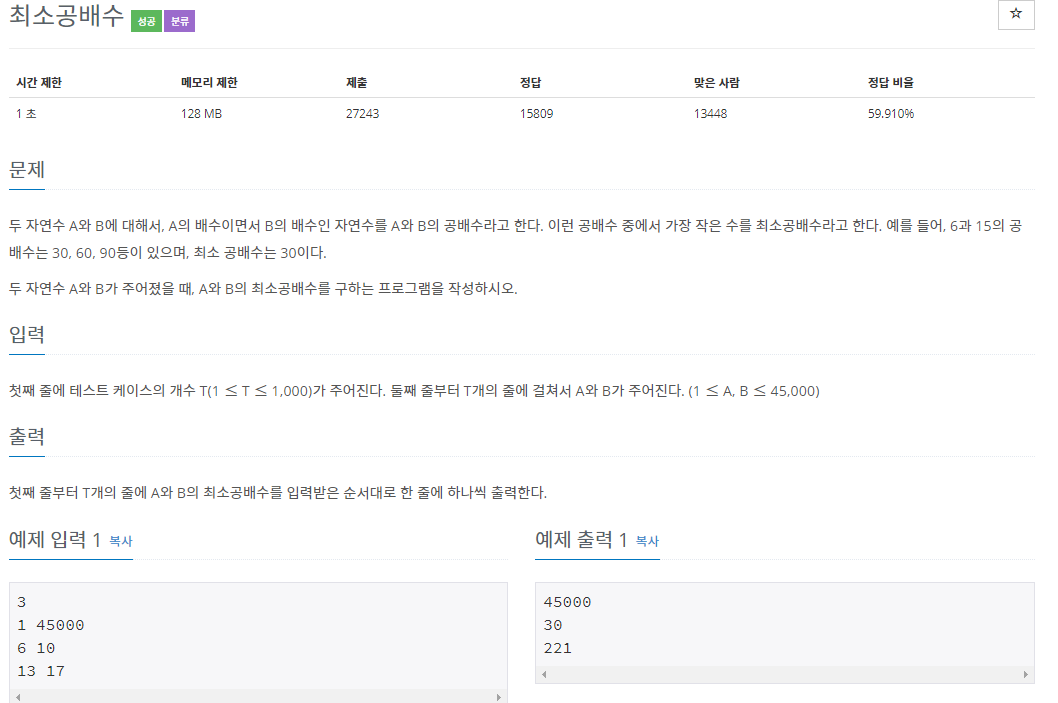Click solved users count 13448

point(711,113)
